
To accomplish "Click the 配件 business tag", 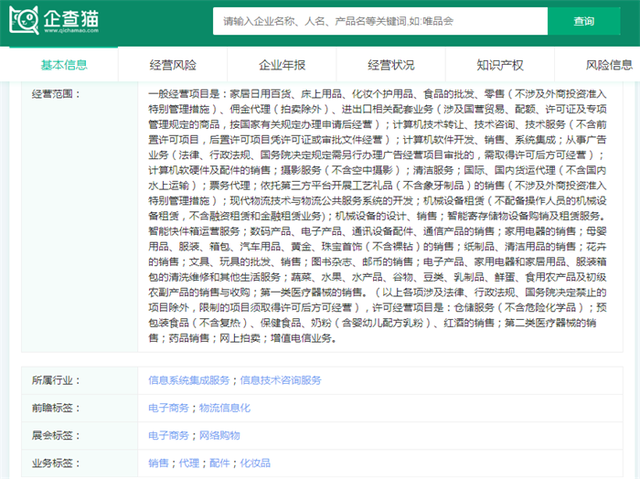I will coord(220,463).
